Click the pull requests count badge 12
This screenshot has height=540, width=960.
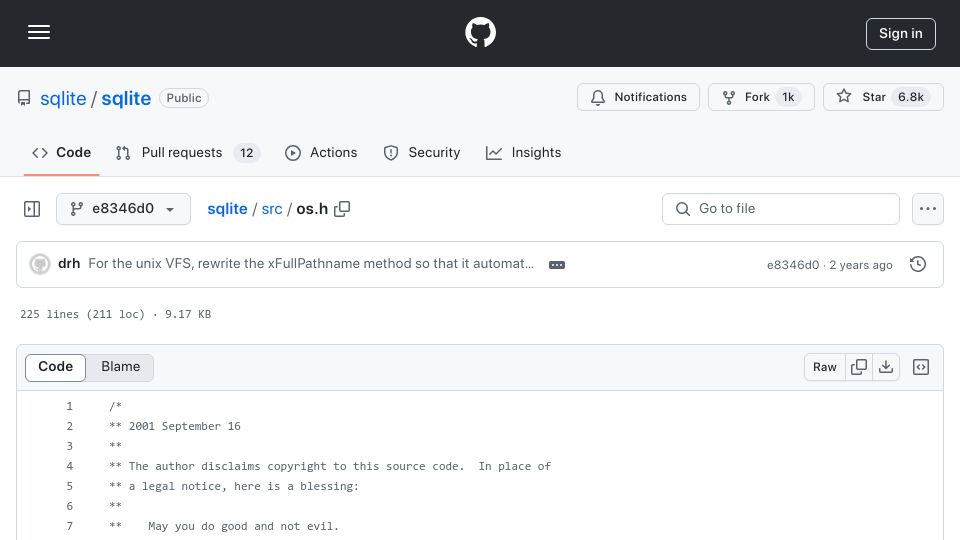(x=247, y=152)
